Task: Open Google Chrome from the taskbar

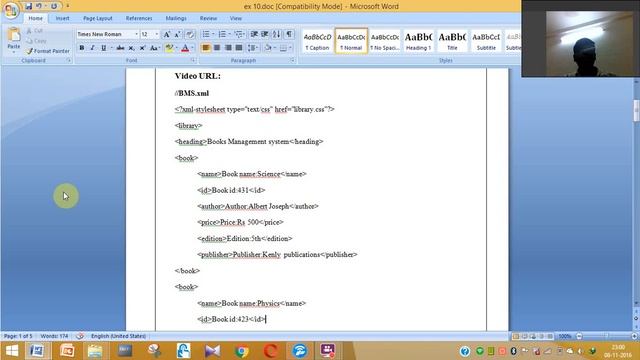Action: tap(242, 351)
